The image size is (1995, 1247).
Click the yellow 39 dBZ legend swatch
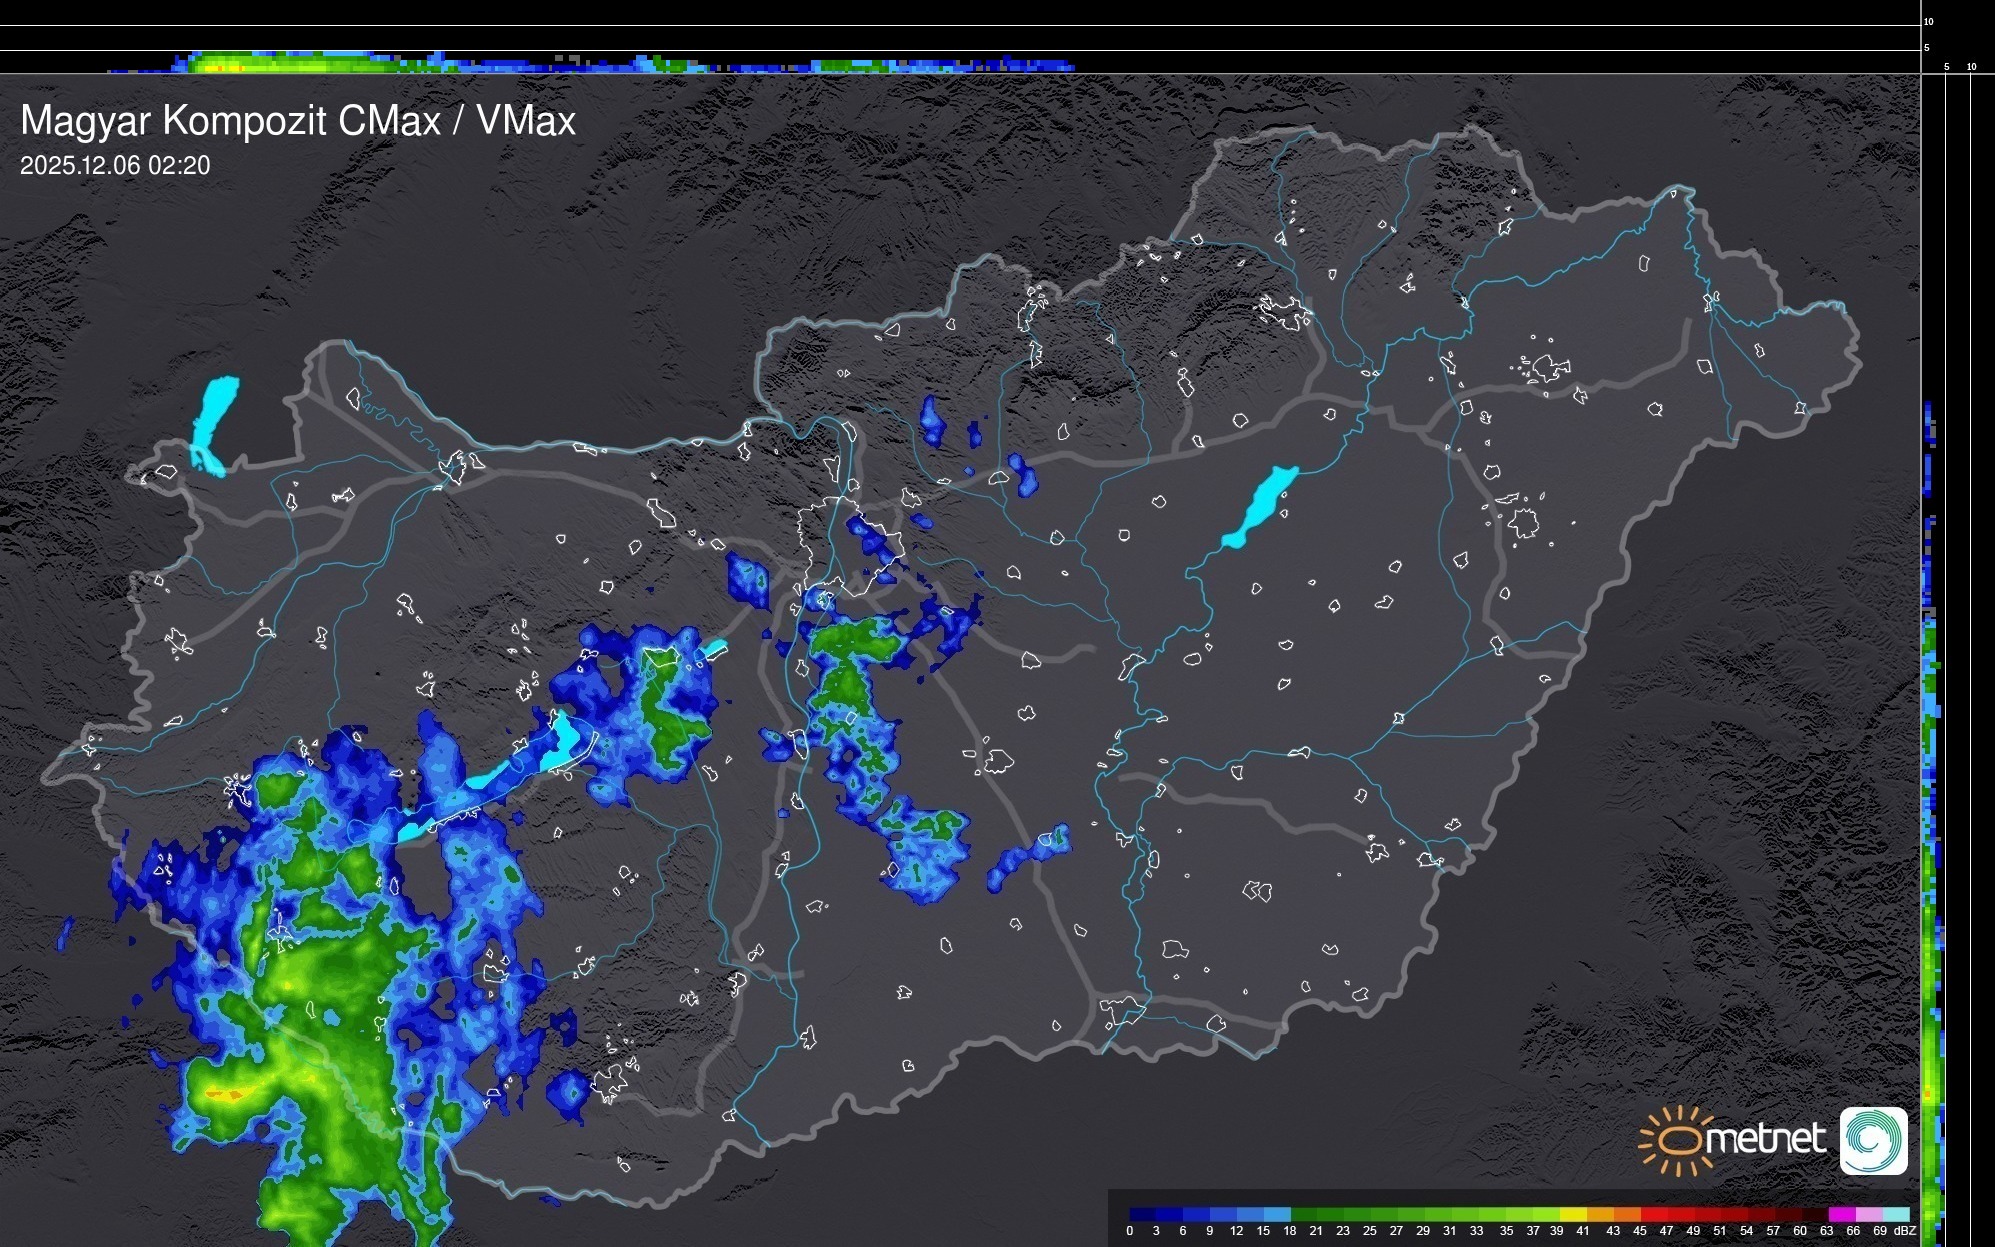(x=1573, y=1215)
